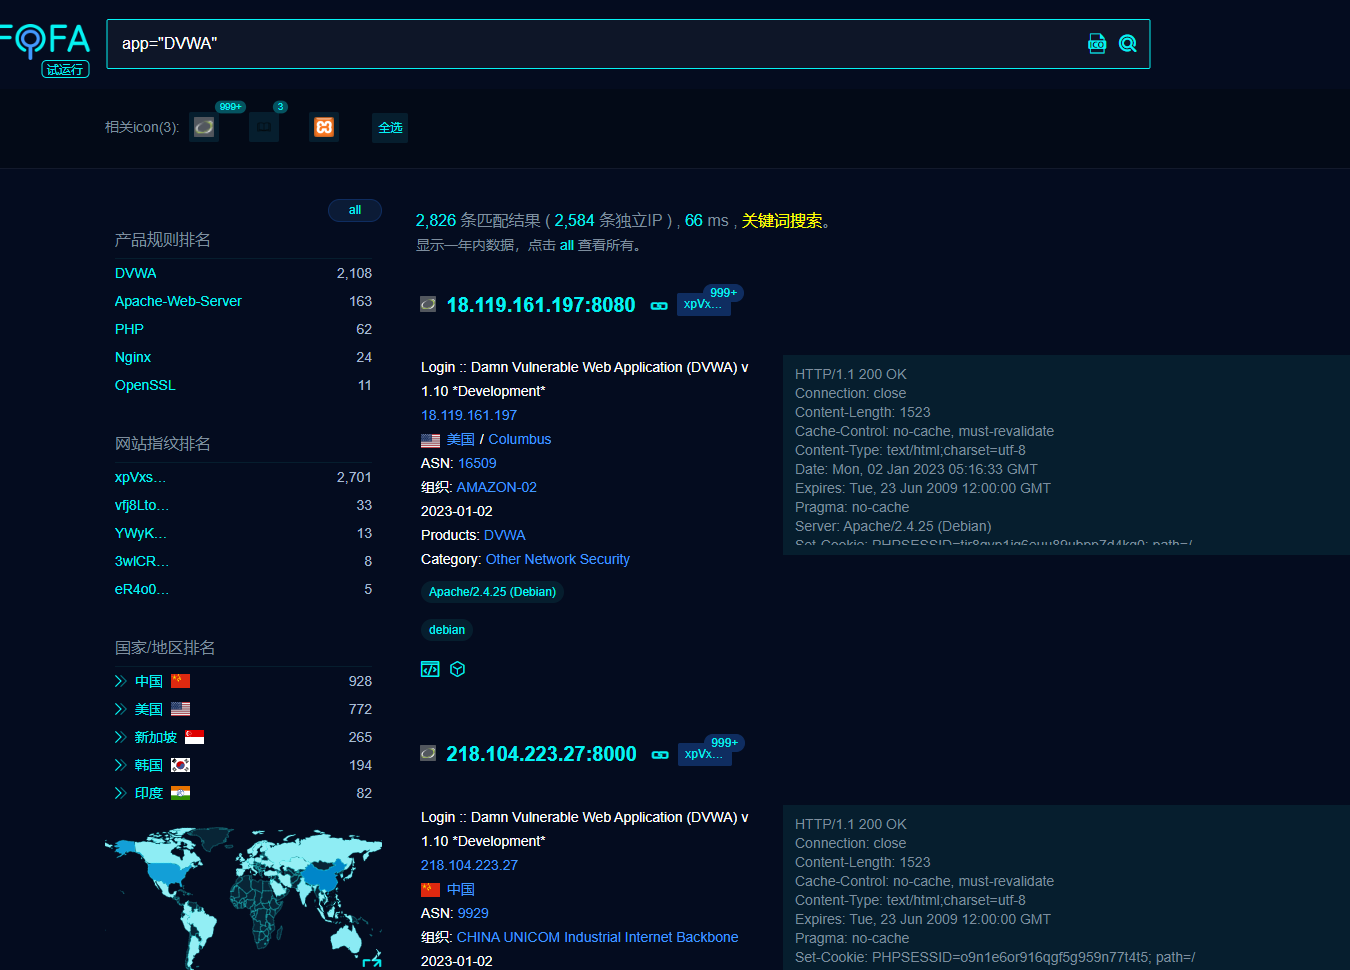The width and height of the screenshot is (1350, 970).
Task: Filter by Apache-Web-Server product
Action: (178, 301)
